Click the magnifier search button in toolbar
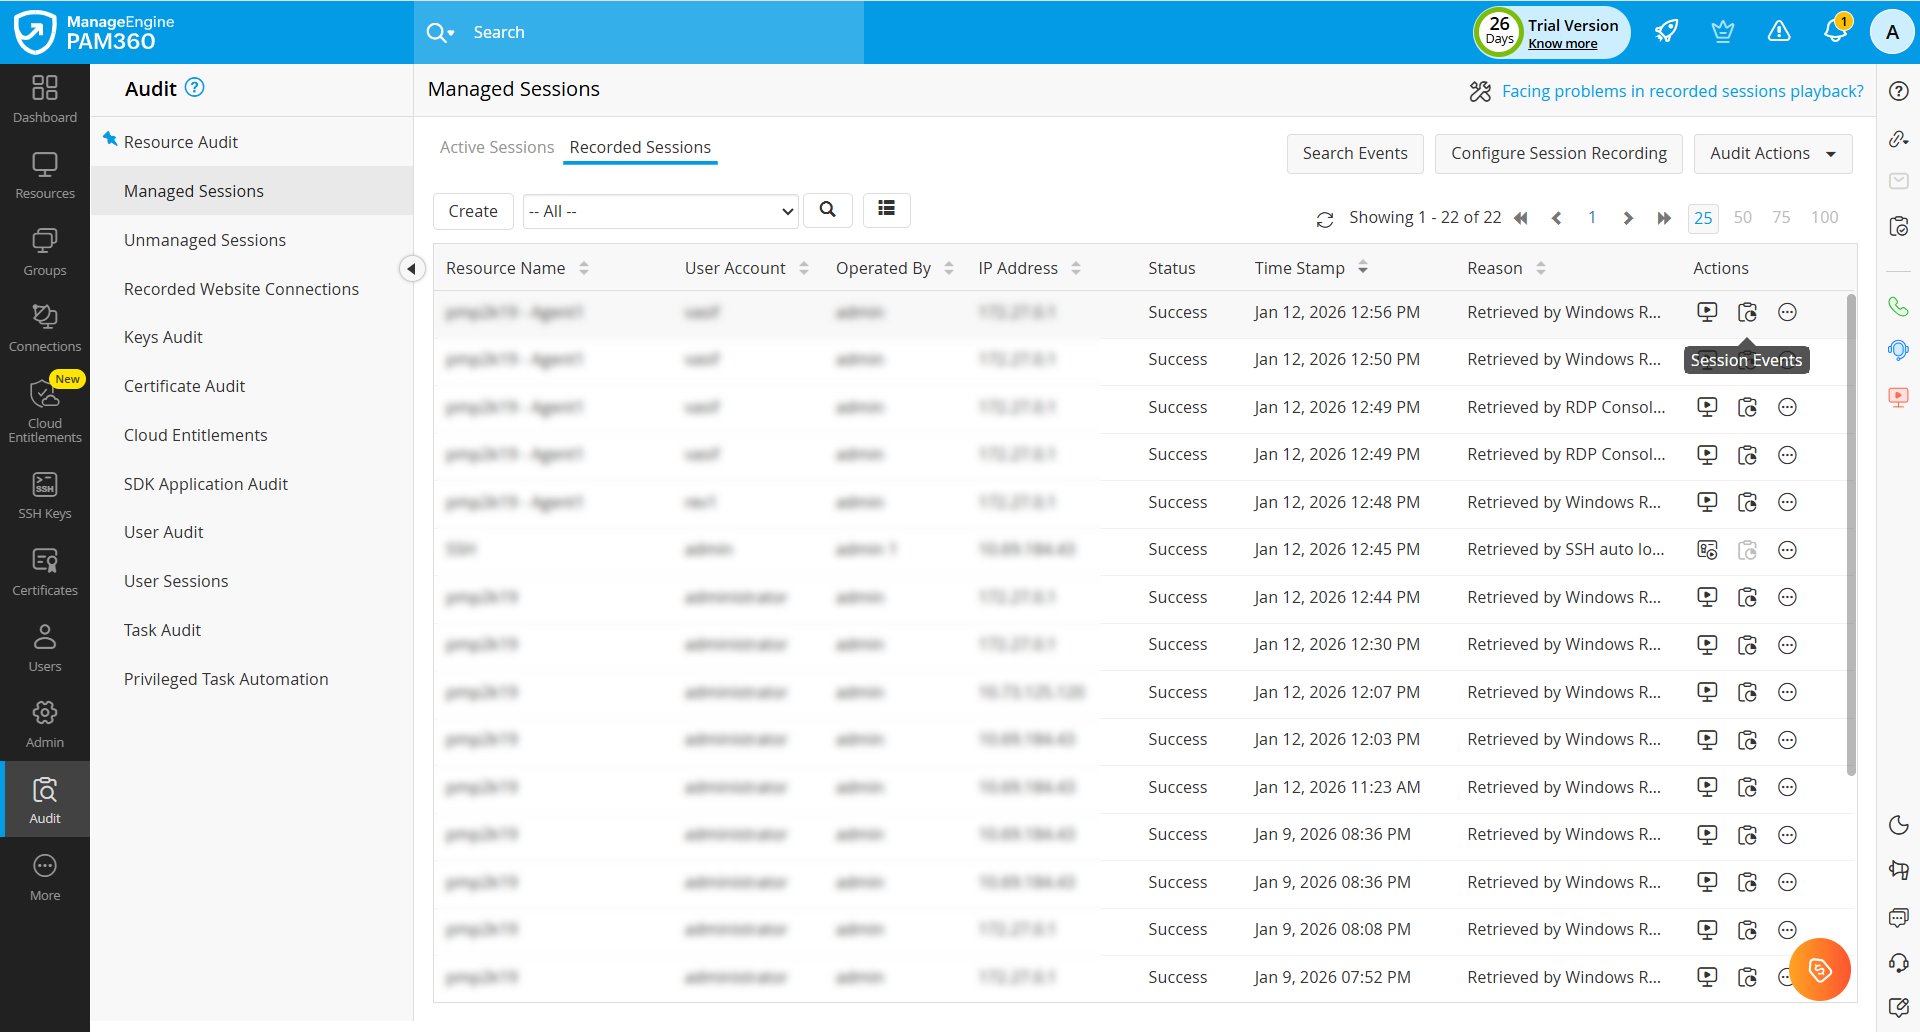 coord(827,210)
